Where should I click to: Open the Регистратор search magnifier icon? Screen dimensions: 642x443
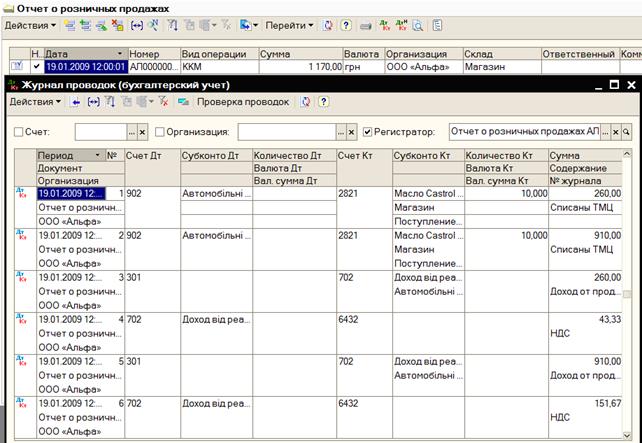click(627, 131)
